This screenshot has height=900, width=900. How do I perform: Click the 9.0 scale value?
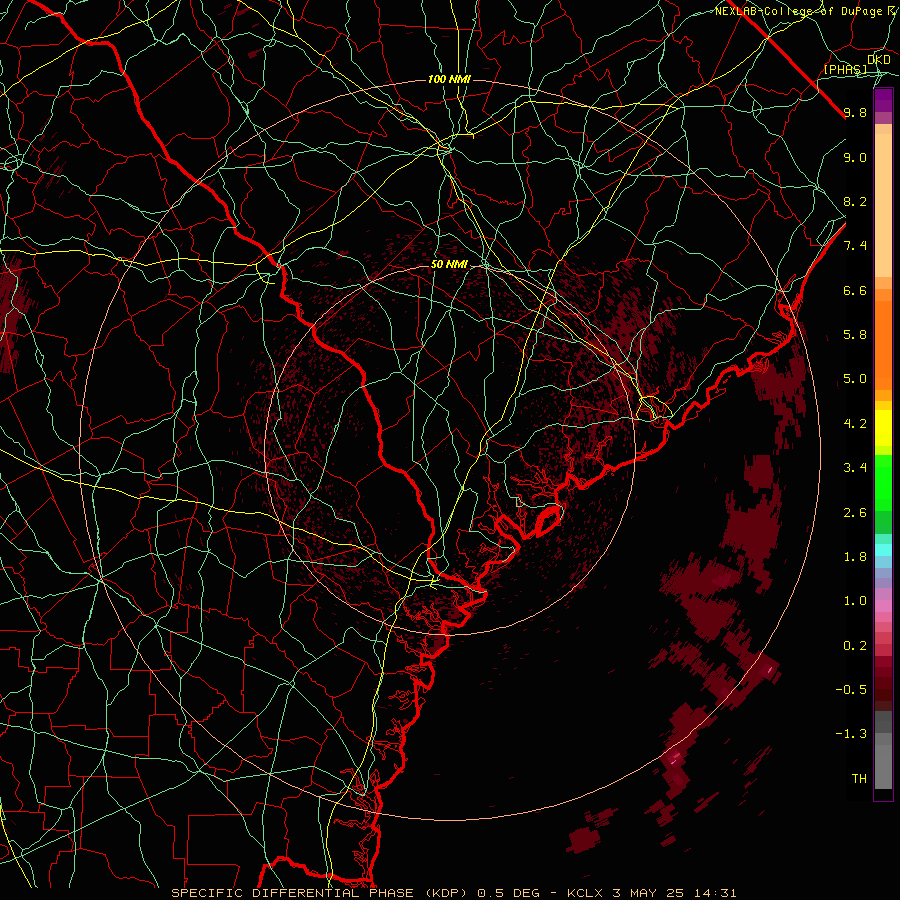point(855,157)
